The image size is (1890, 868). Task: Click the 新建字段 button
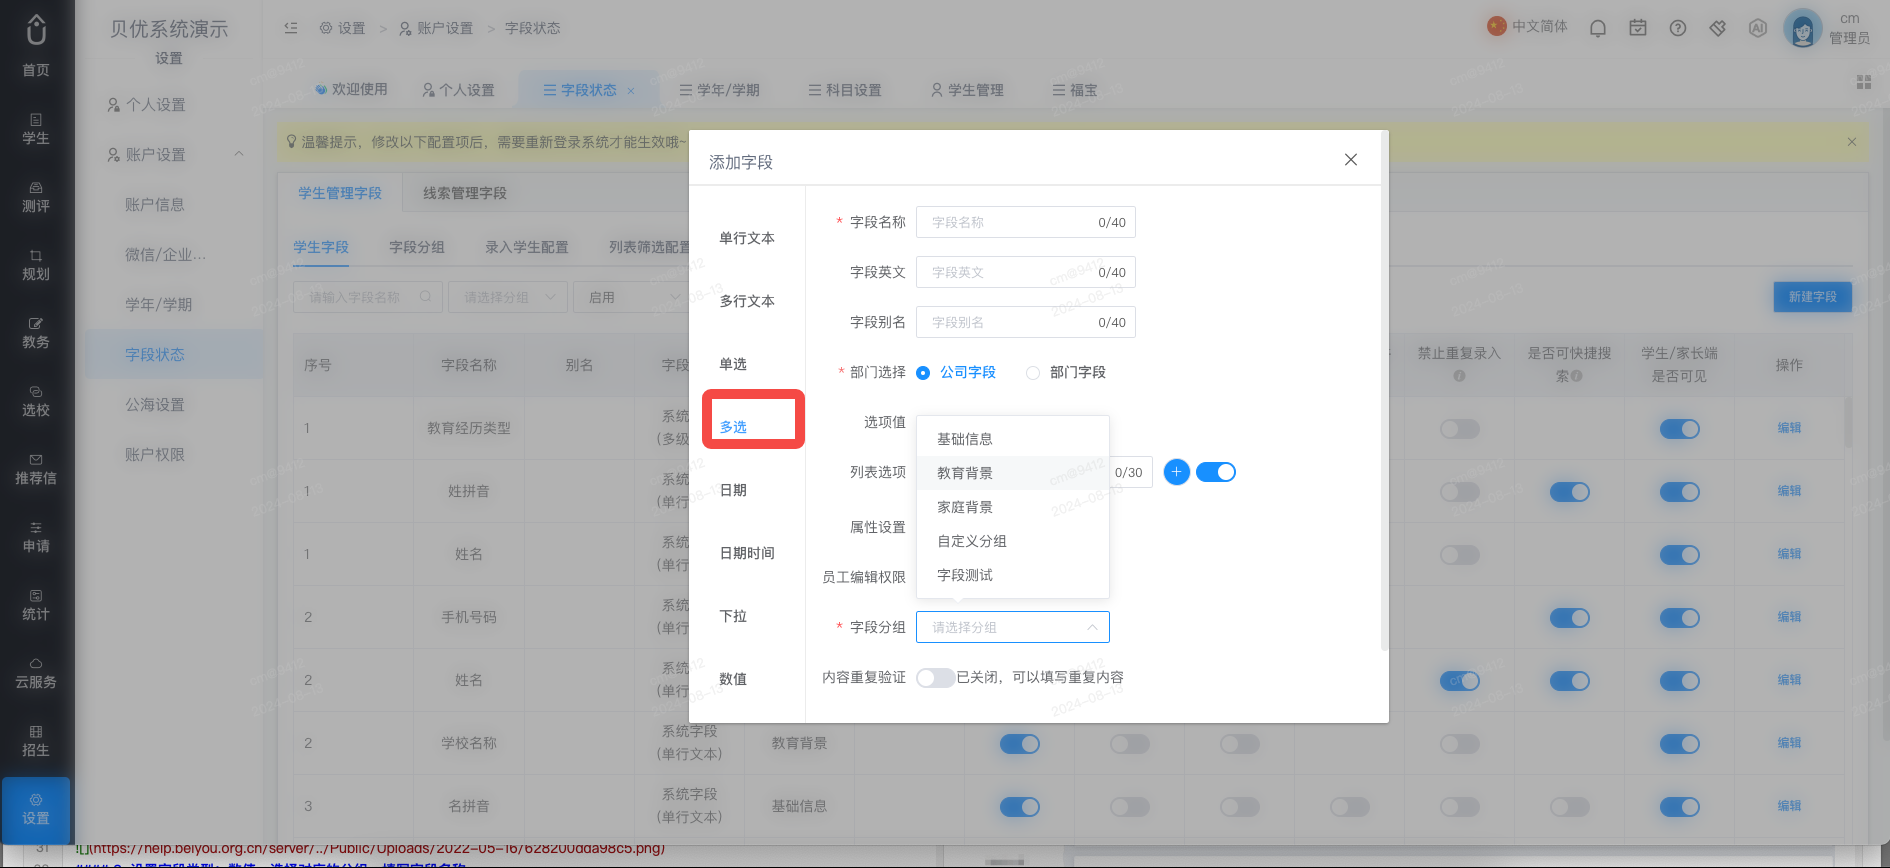(1812, 297)
